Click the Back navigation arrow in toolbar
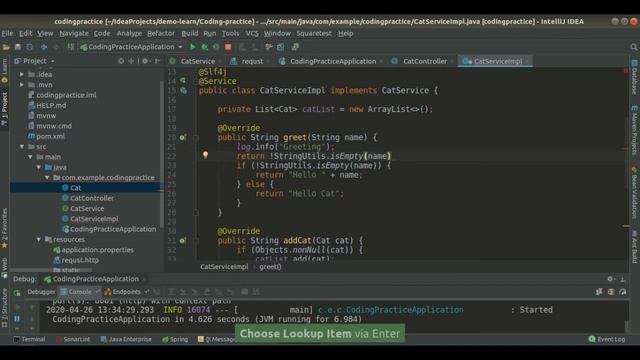This screenshot has width=640, height=360. (x=44, y=47)
